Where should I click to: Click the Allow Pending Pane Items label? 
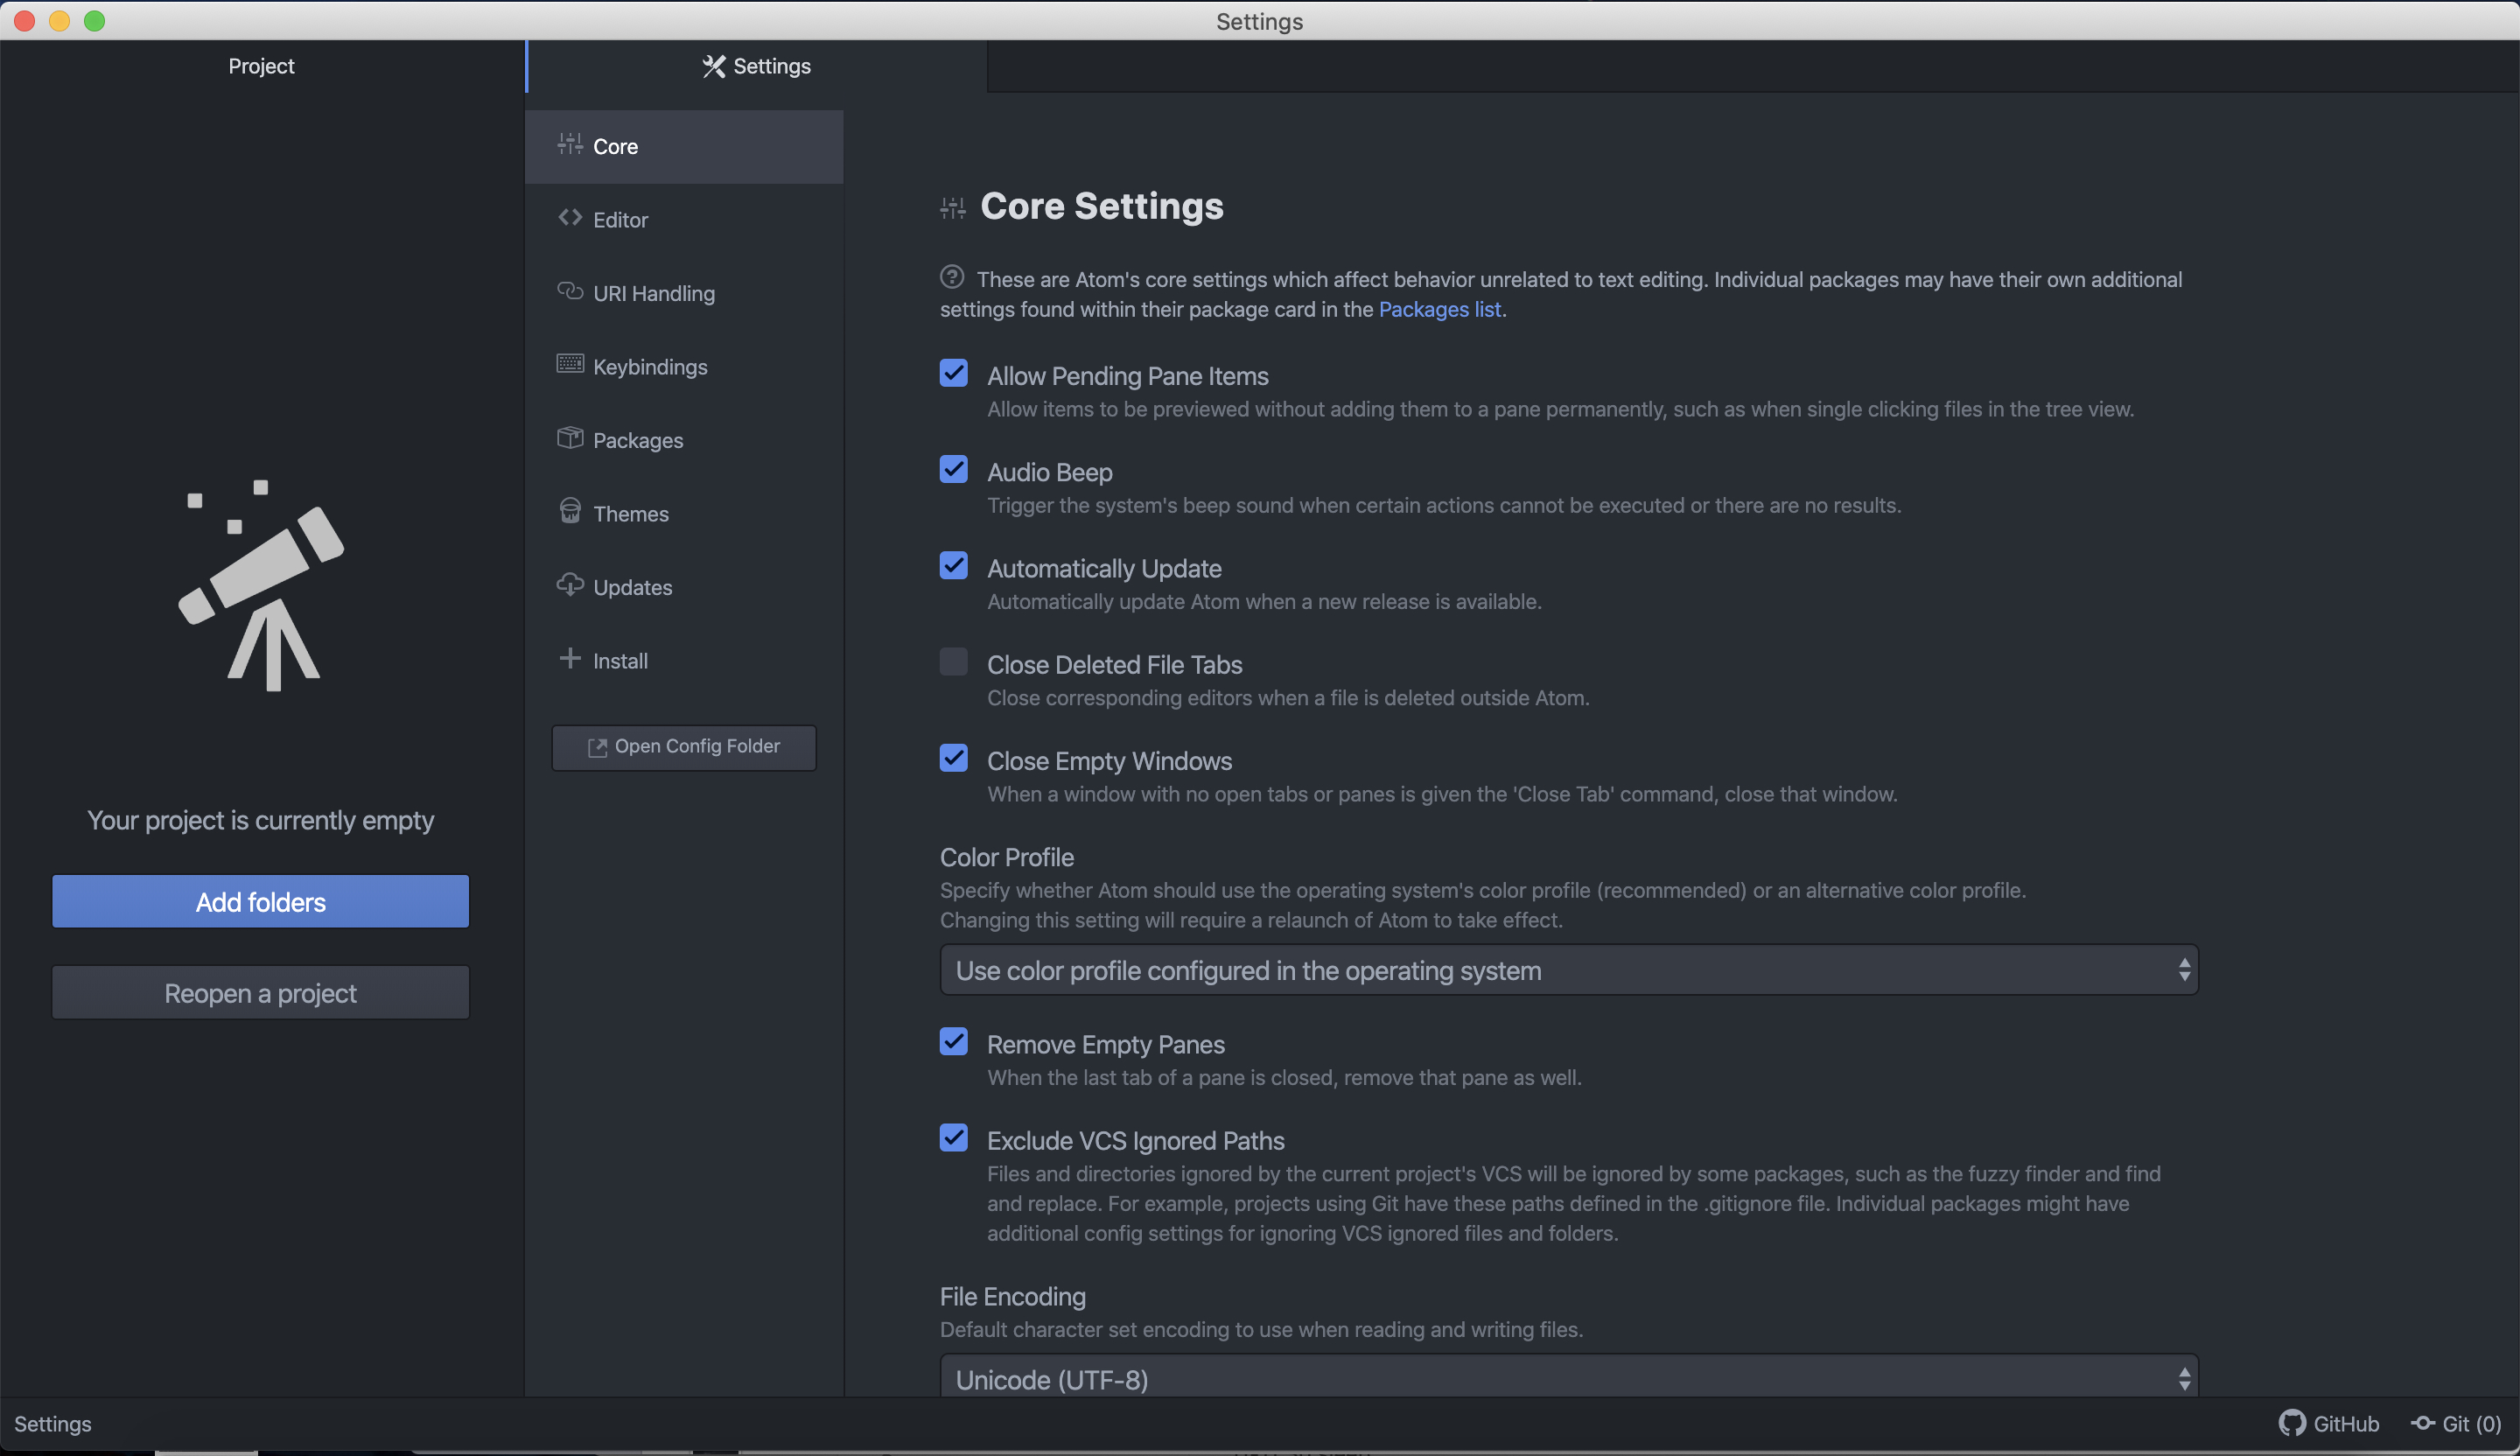(x=1128, y=376)
